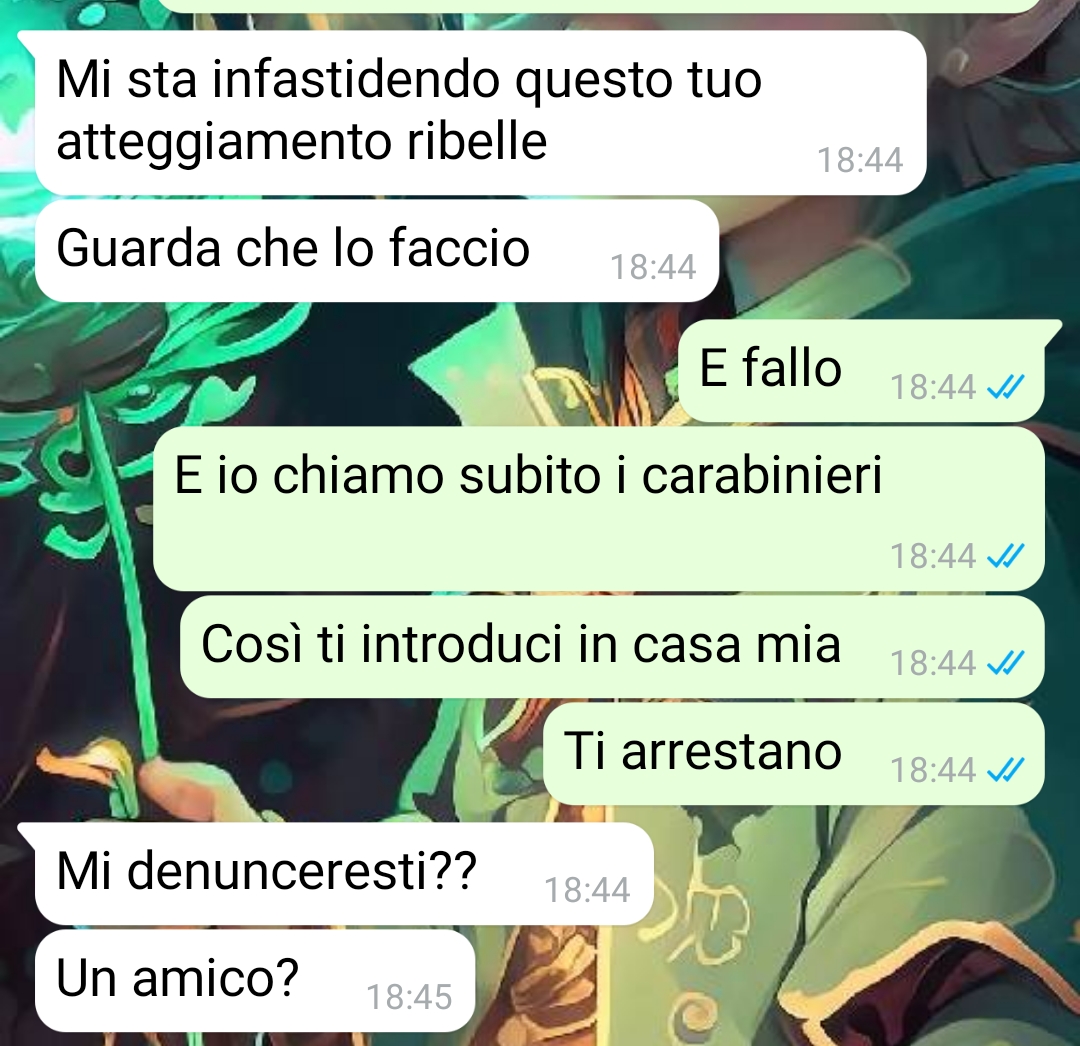
Task: Click read ticks on the carabinieri message
Action: pyautogui.click(x=1006, y=555)
